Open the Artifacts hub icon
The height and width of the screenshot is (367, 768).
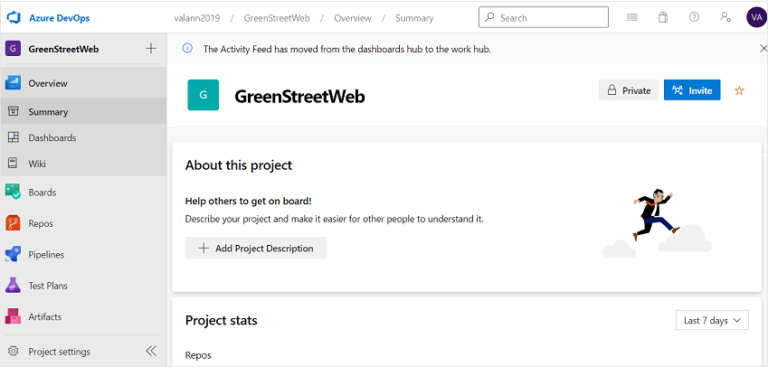(x=13, y=317)
